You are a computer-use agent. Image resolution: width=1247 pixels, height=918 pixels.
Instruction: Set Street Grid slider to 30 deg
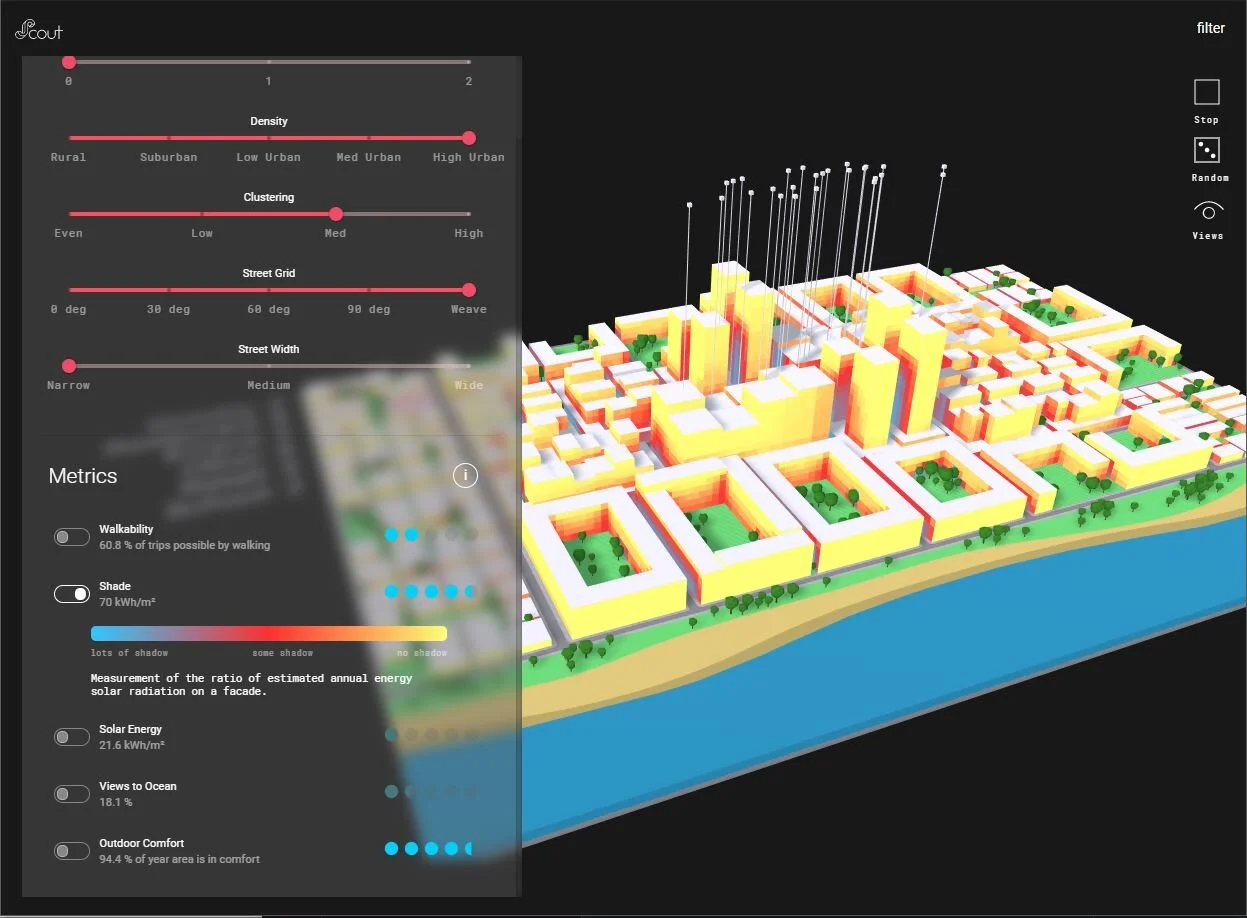tap(169, 290)
